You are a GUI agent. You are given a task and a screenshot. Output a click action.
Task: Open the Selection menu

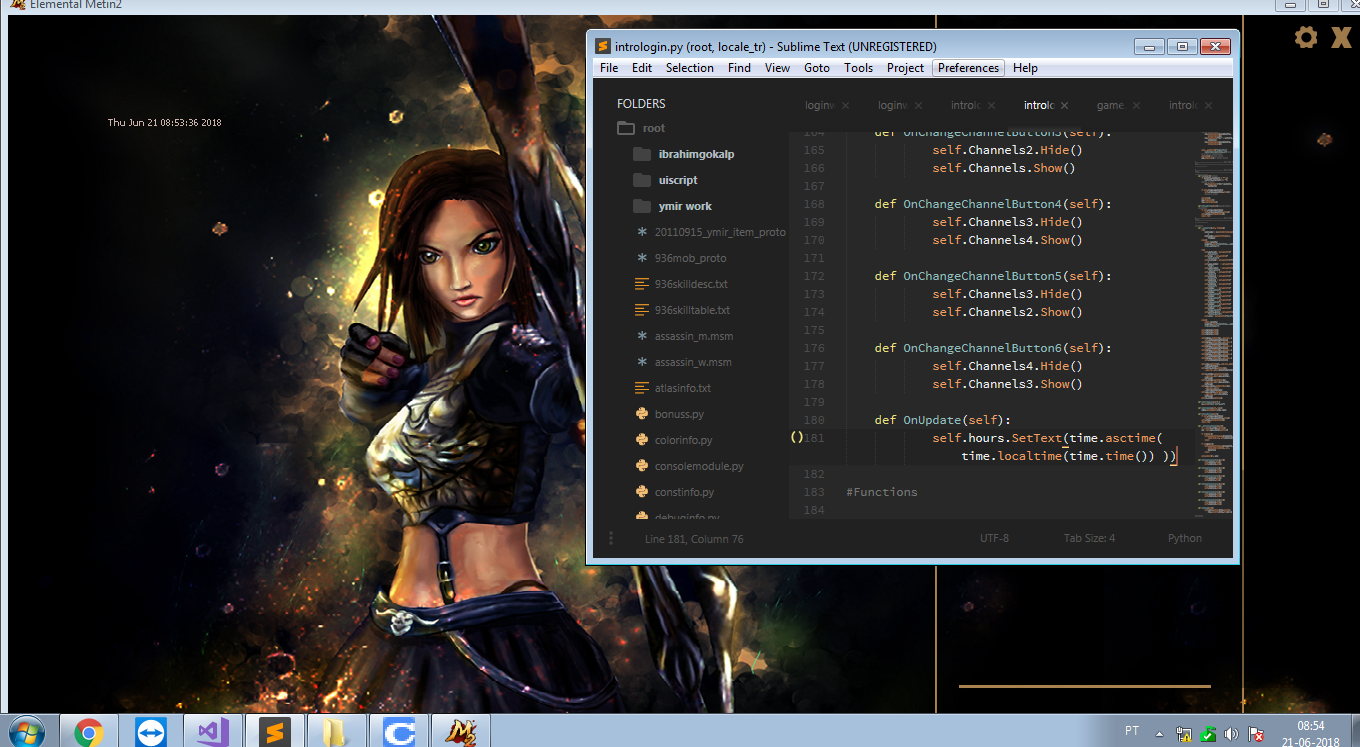tap(690, 68)
